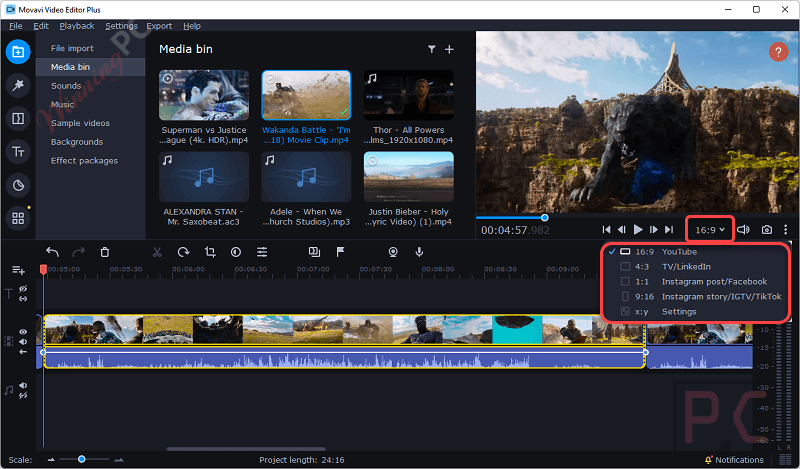Open the Transitions panel icon
The width and height of the screenshot is (800, 469).
[18, 118]
